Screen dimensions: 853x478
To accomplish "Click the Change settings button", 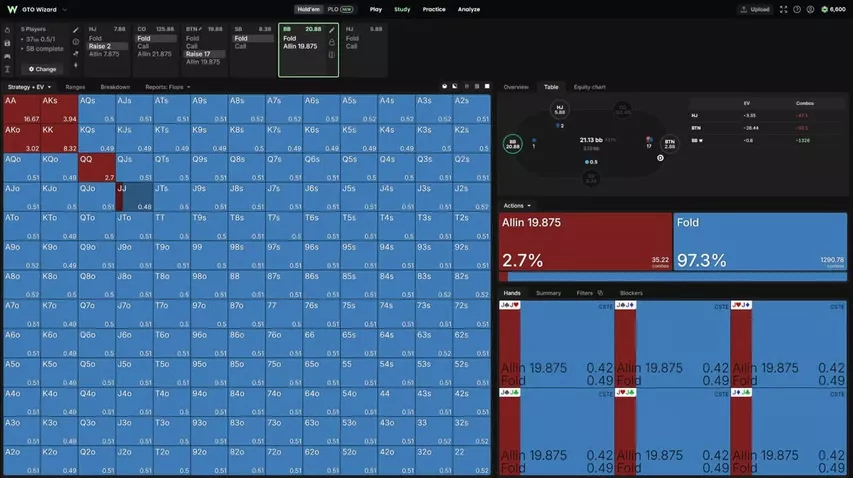I will (x=42, y=69).
